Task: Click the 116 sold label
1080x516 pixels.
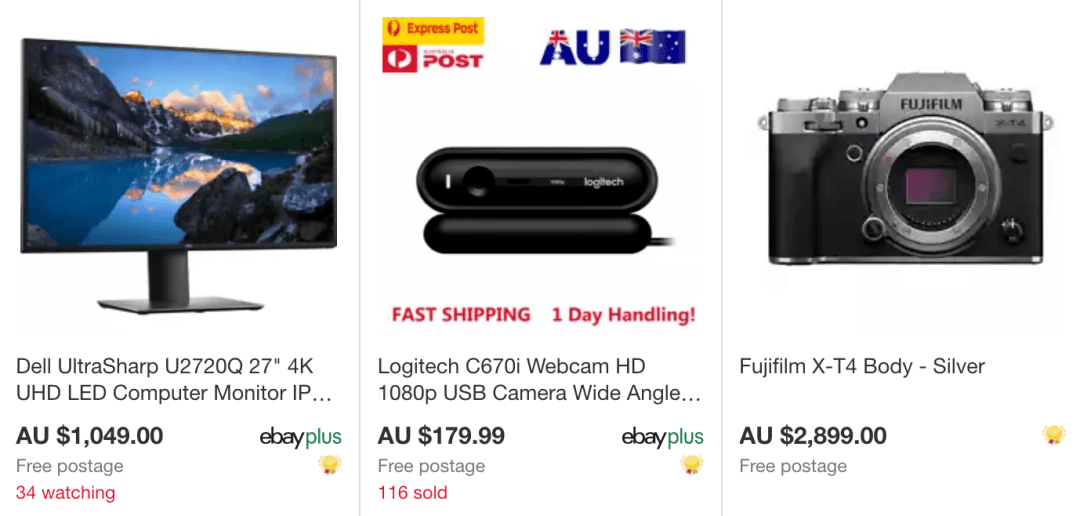Action: [x=413, y=493]
